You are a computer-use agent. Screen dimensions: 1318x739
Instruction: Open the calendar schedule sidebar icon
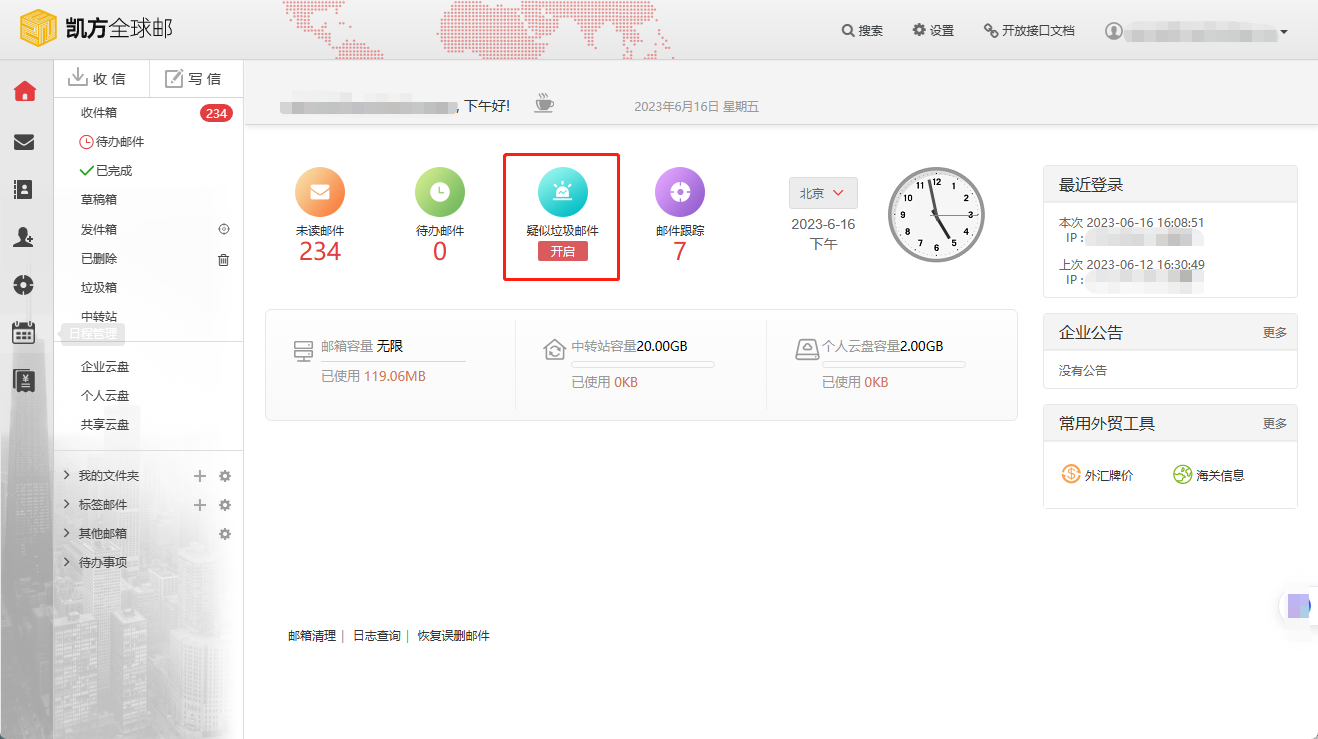coord(24,333)
